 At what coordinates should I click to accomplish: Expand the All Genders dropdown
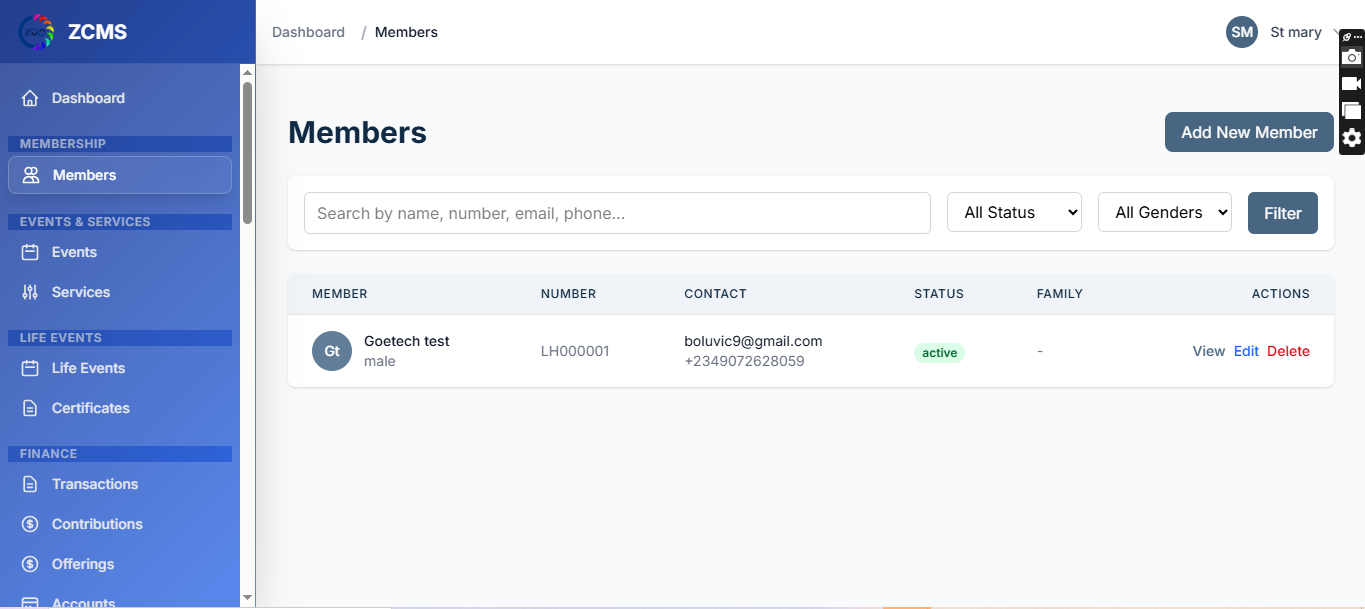click(x=1164, y=212)
